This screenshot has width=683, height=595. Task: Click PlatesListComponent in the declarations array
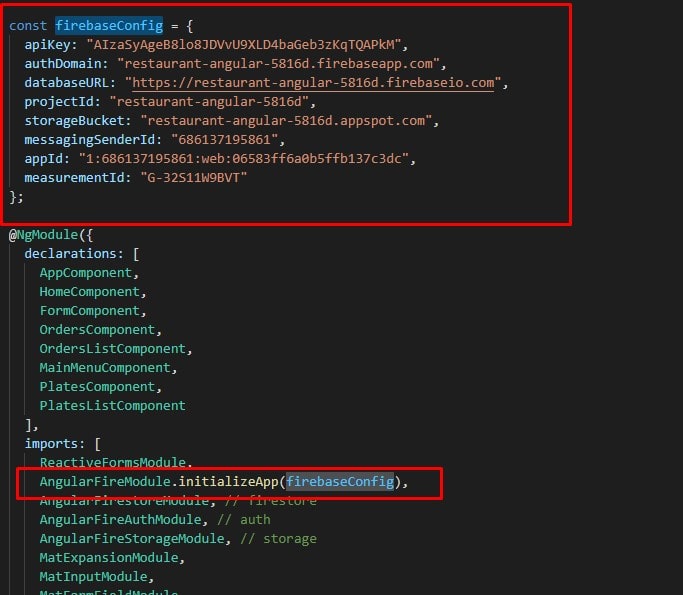pos(112,405)
